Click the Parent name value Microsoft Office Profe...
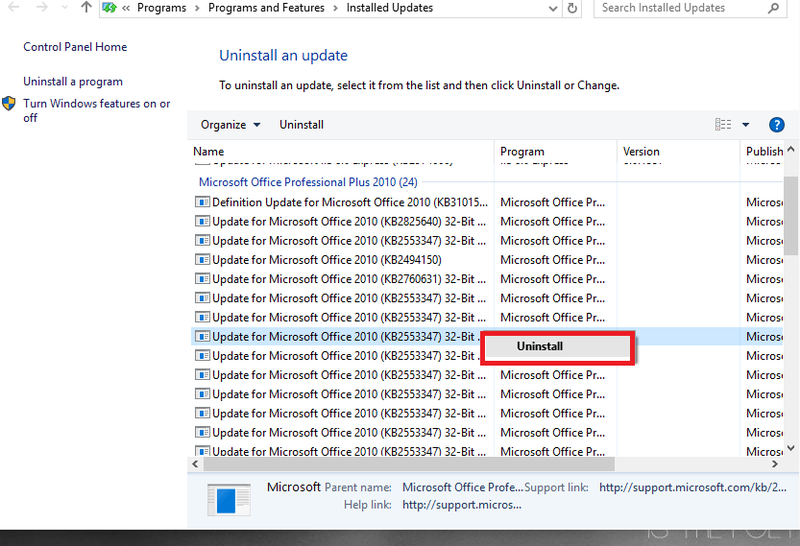The height and width of the screenshot is (546, 800). [463, 487]
